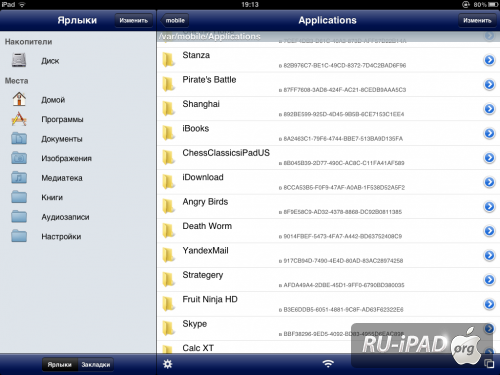The width and height of the screenshot is (500, 375).
Task: Show details arrow for Stanza
Action: pos(489,60)
